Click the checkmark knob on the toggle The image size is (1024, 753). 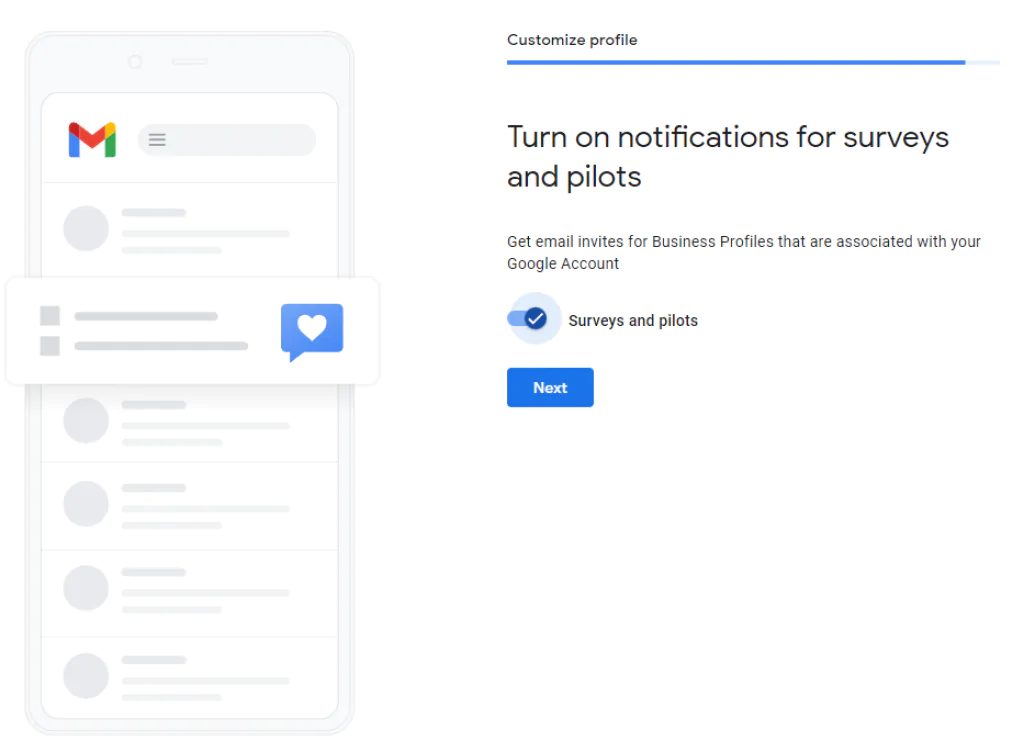(x=536, y=319)
